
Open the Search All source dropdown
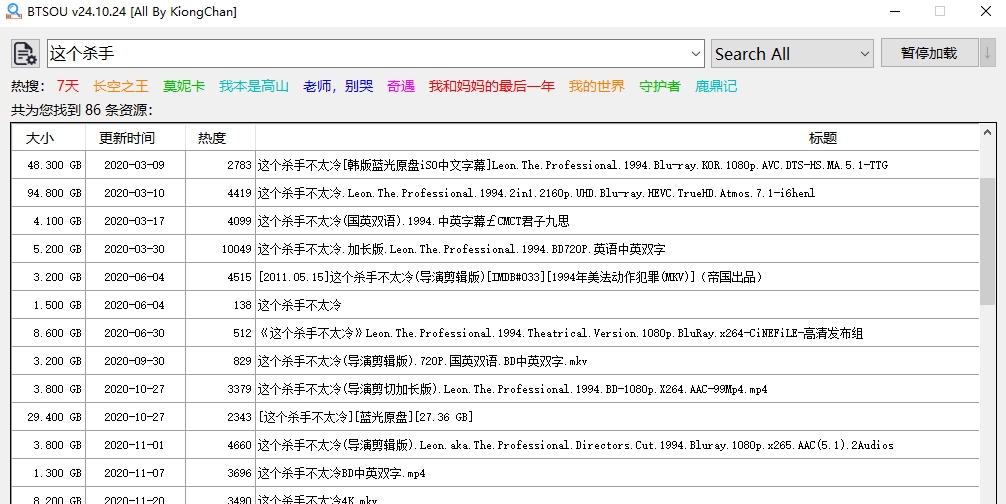click(793, 54)
